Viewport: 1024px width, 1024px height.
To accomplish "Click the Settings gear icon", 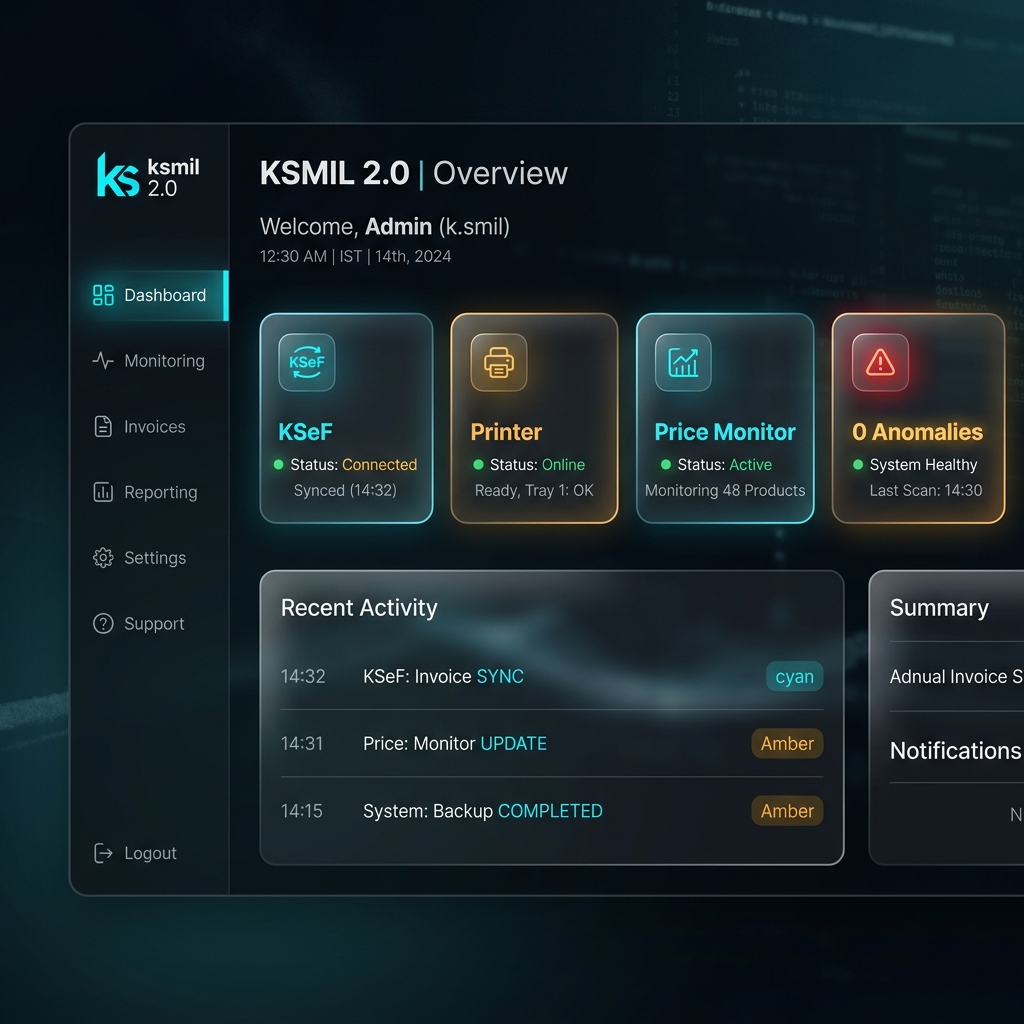I will [103, 558].
